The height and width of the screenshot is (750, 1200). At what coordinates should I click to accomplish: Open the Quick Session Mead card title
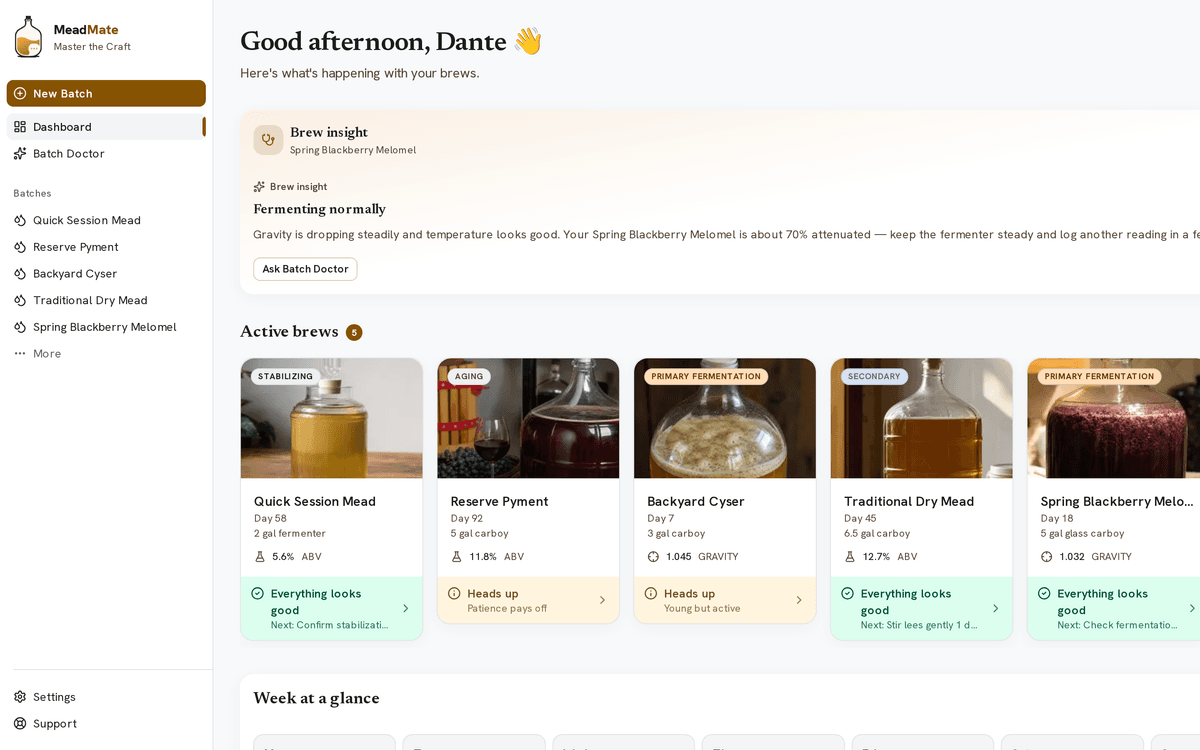click(x=315, y=501)
